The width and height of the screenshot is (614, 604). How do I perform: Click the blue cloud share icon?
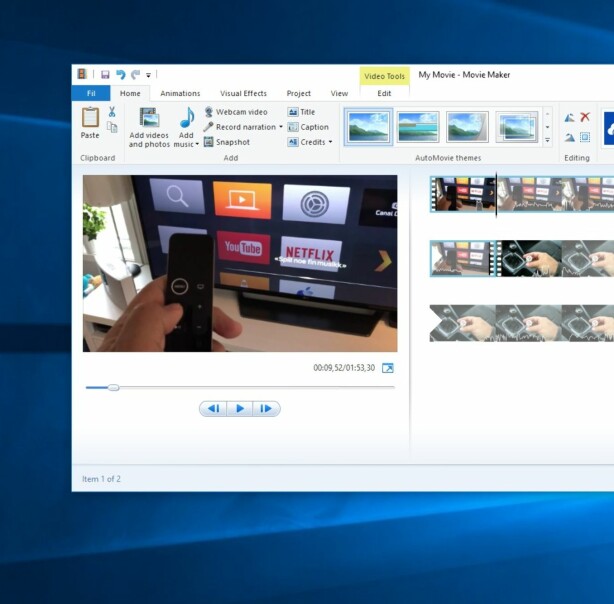tap(609, 128)
